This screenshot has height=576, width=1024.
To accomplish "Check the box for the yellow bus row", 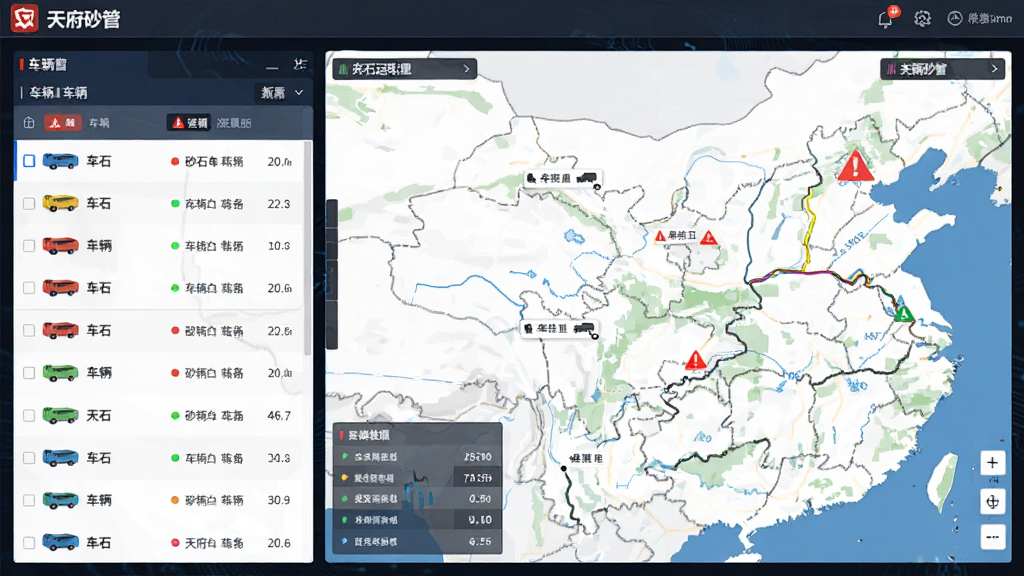I will click(29, 204).
